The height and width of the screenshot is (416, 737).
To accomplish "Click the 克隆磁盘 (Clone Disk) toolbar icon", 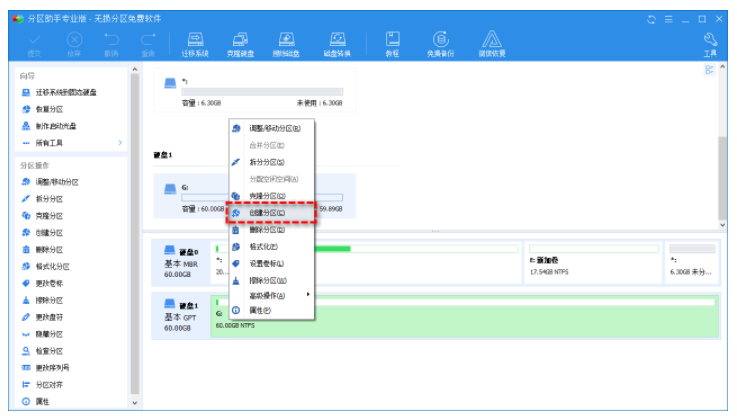I will [240, 43].
